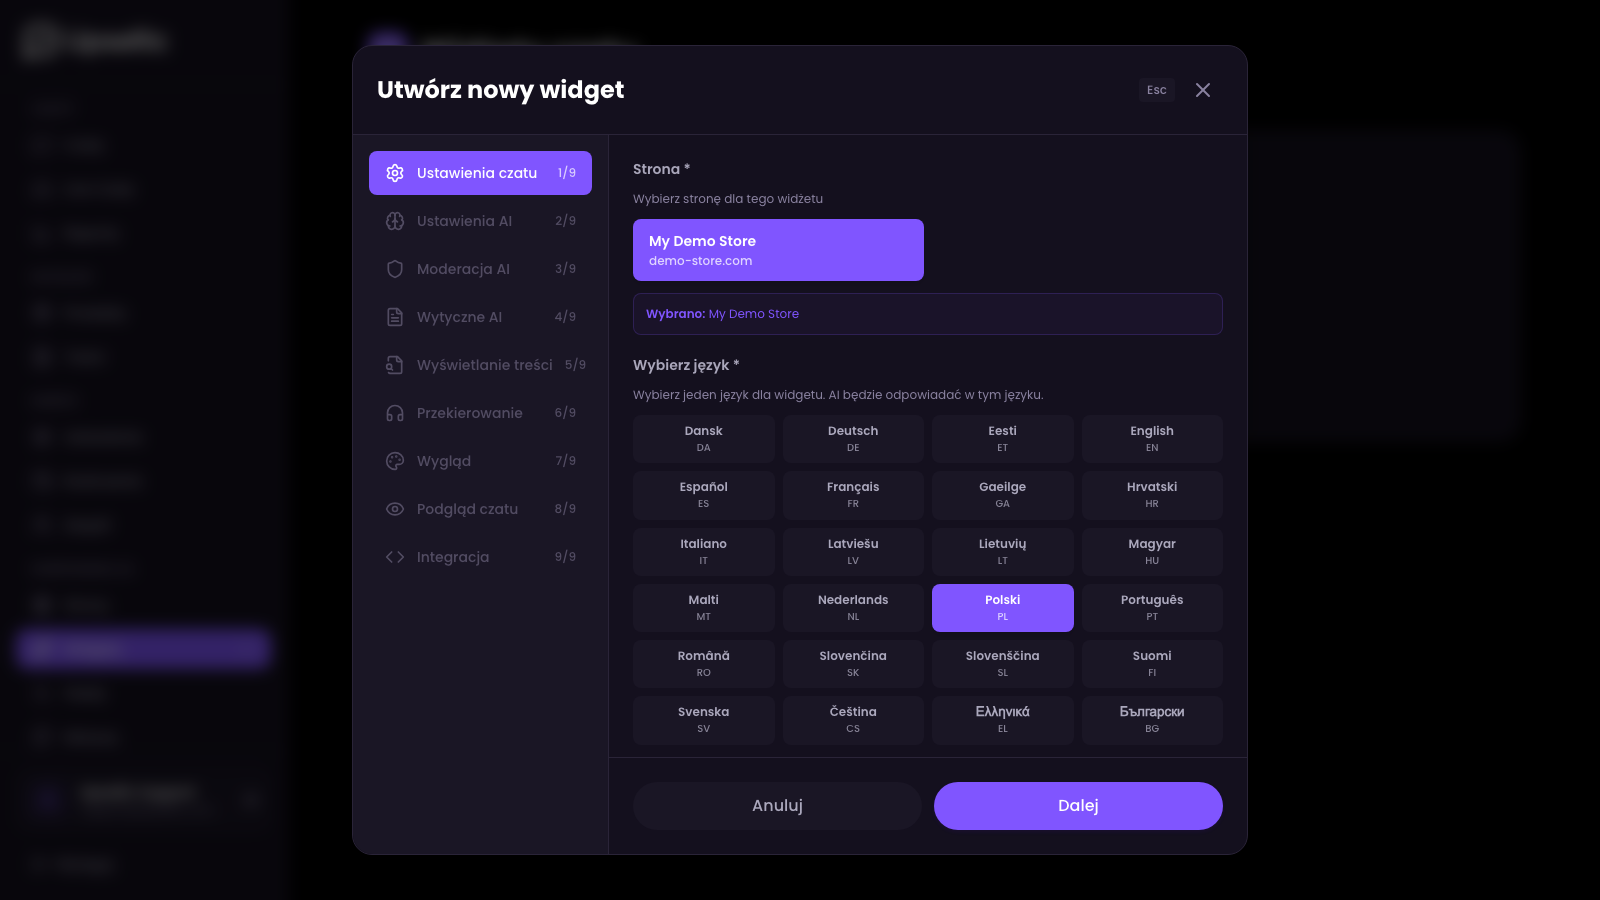Pick Français from the language grid

tap(853, 494)
